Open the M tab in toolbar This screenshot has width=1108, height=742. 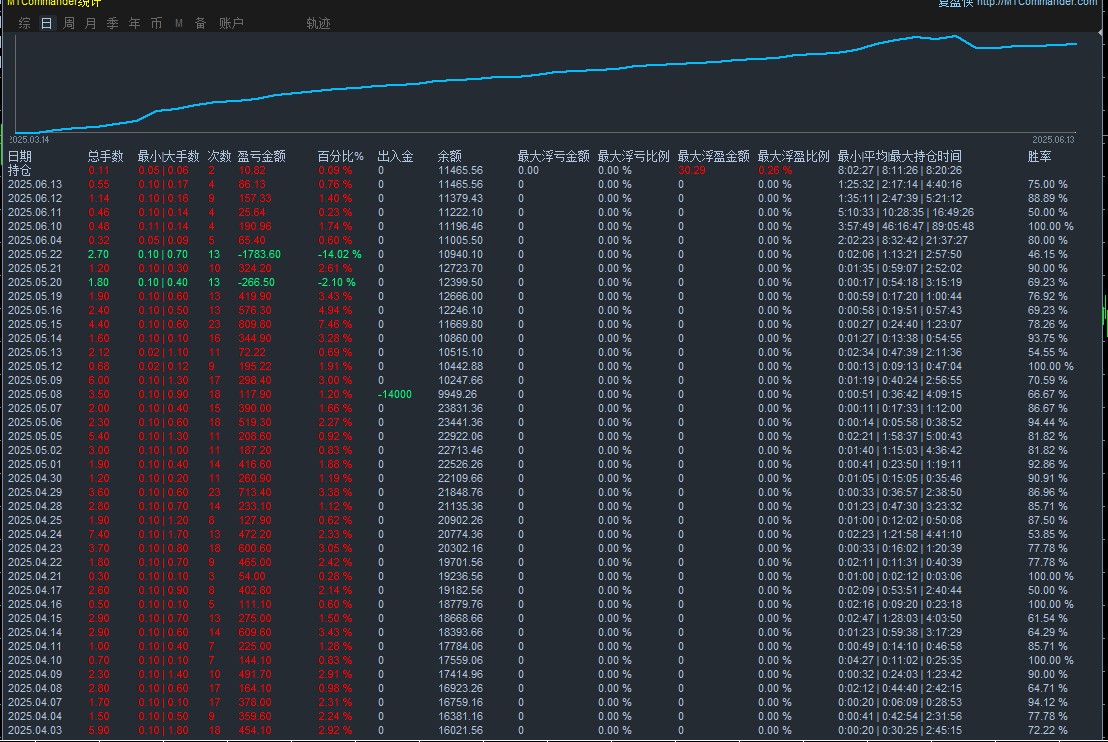point(178,23)
